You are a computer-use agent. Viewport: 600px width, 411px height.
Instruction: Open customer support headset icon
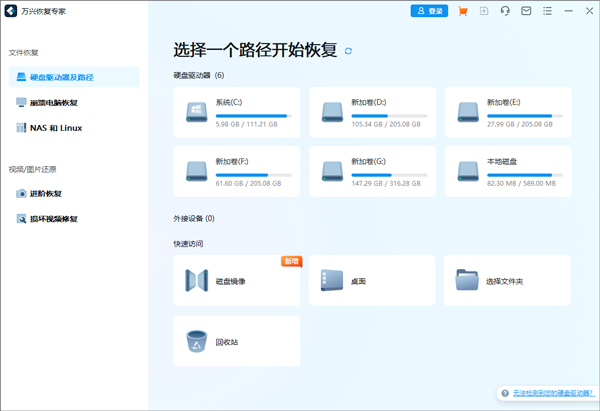(505, 11)
